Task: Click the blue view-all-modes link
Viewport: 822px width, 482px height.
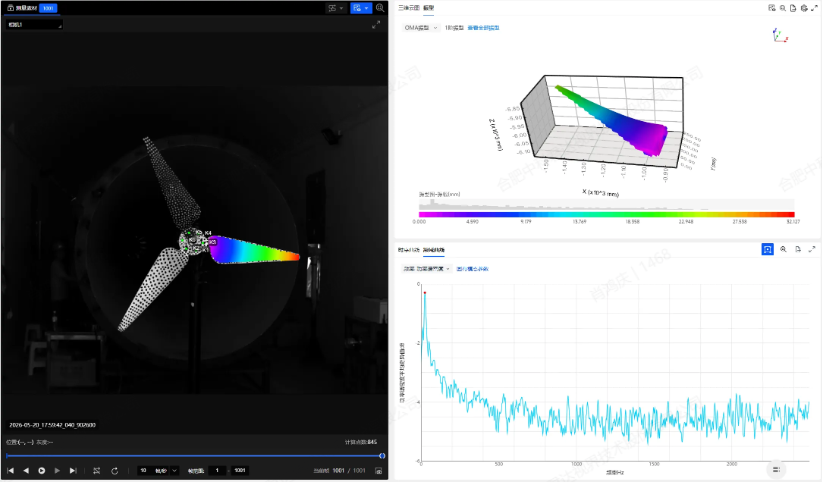Action: click(483, 28)
